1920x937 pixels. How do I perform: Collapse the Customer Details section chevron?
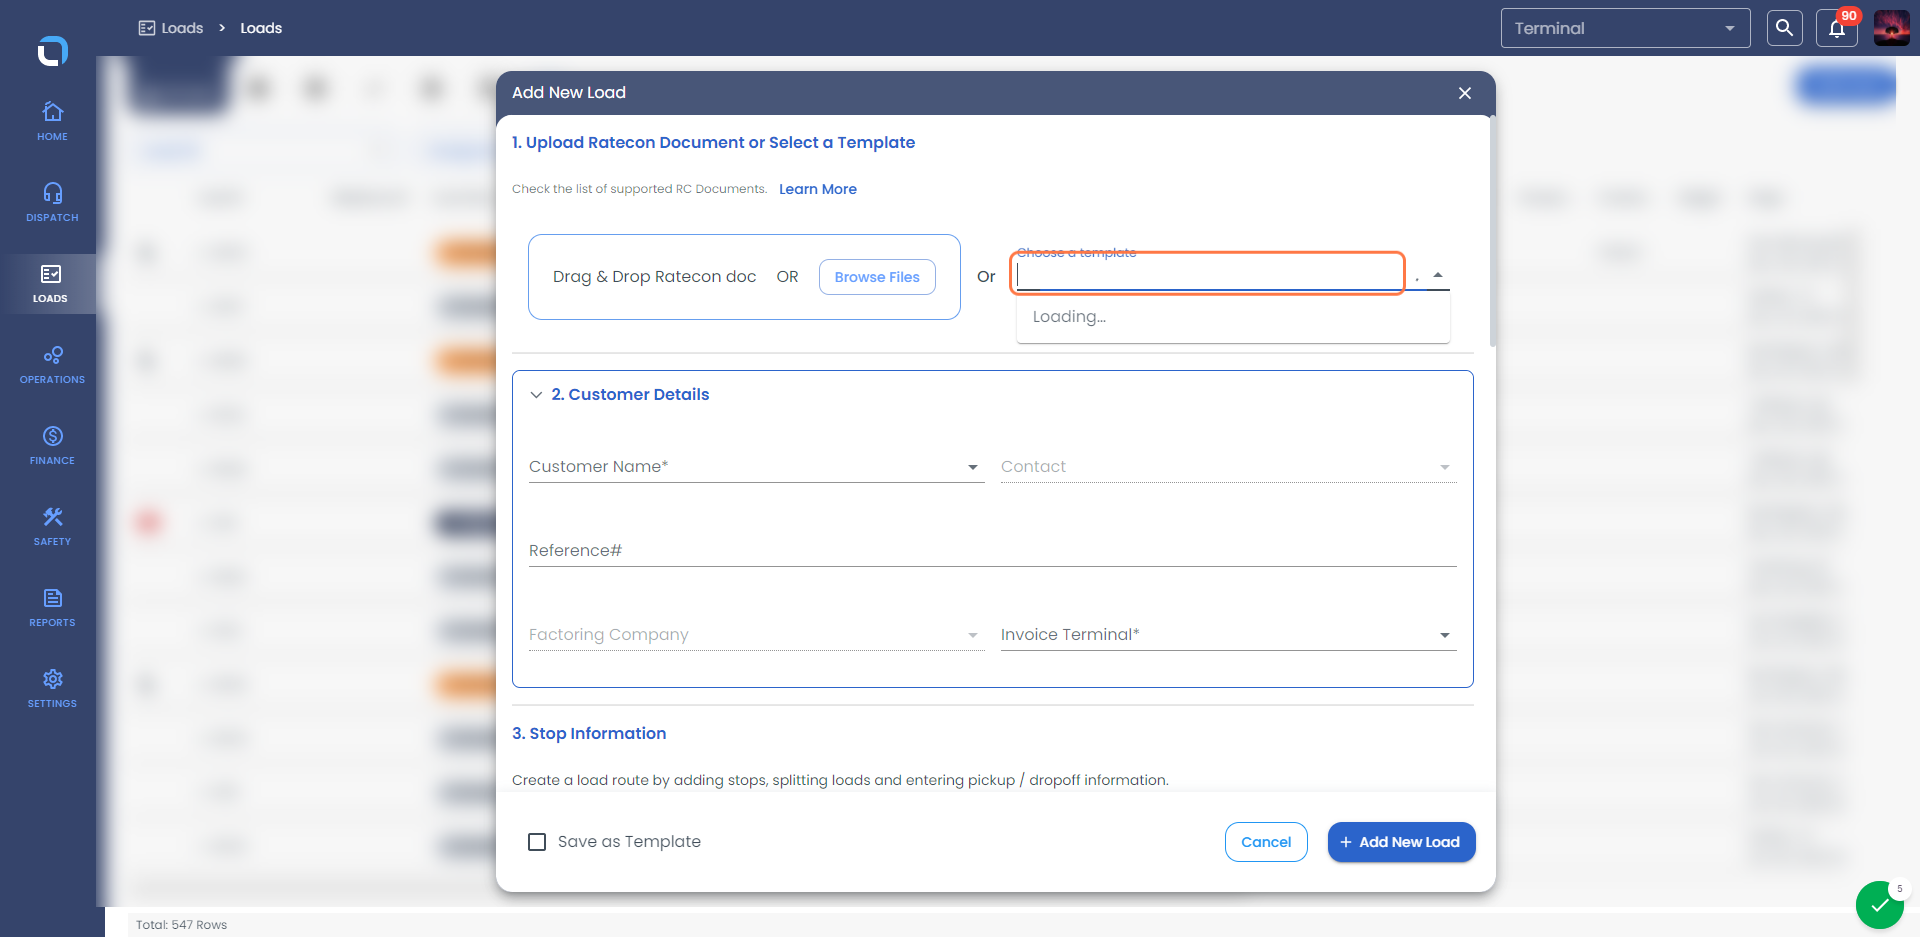point(536,395)
